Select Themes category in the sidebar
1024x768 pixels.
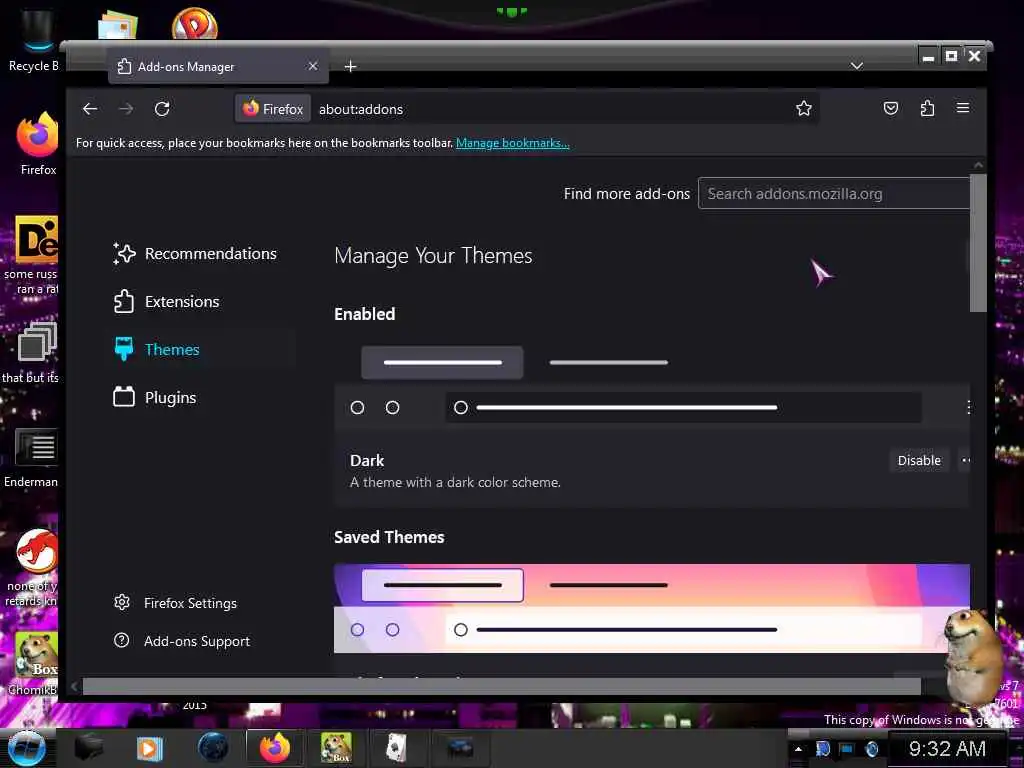tap(157, 349)
